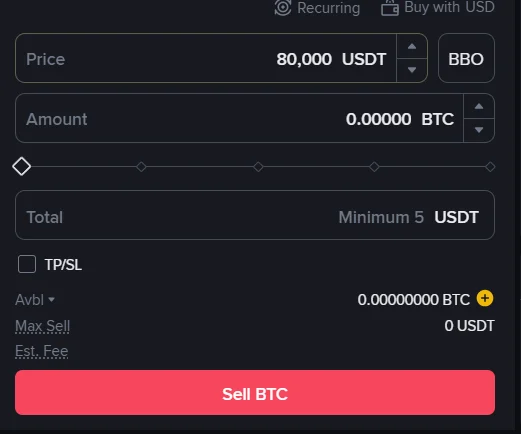This screenshot has width=521, height=434.
Task: Click the yellow plus deposit icon
Action: click(485, 298)
